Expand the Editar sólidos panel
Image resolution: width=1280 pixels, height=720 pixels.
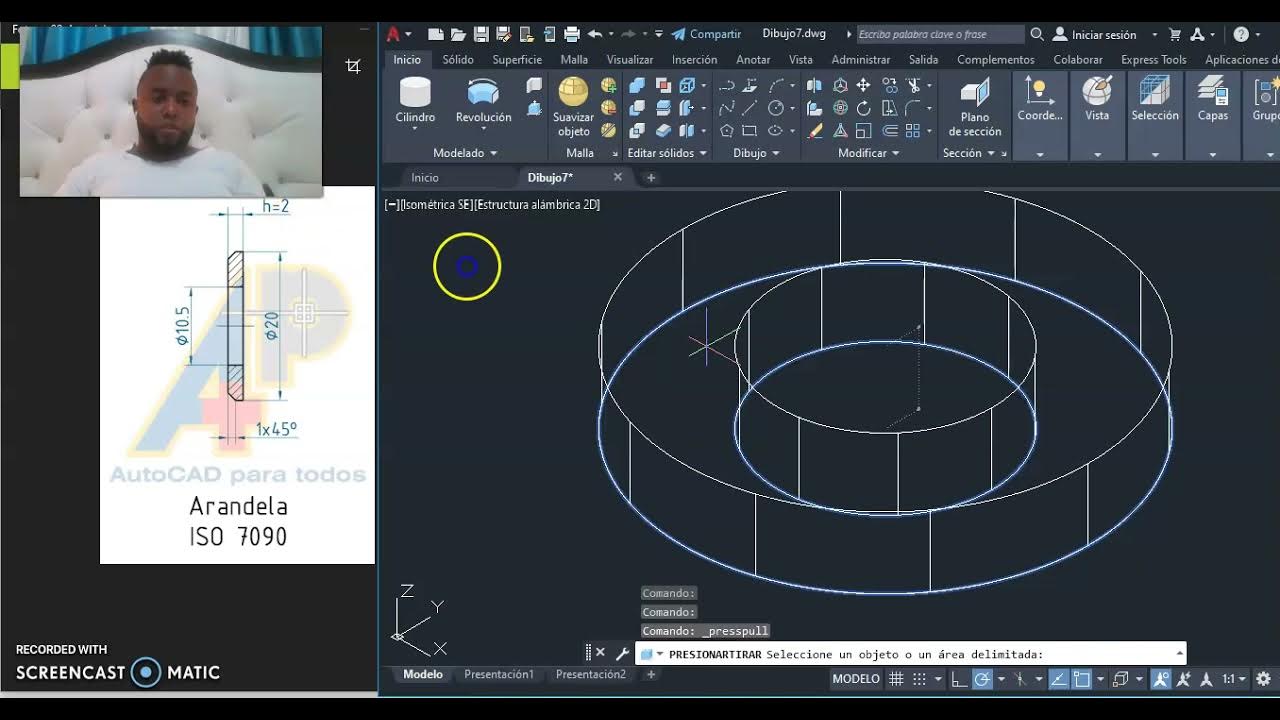point(667,153)
